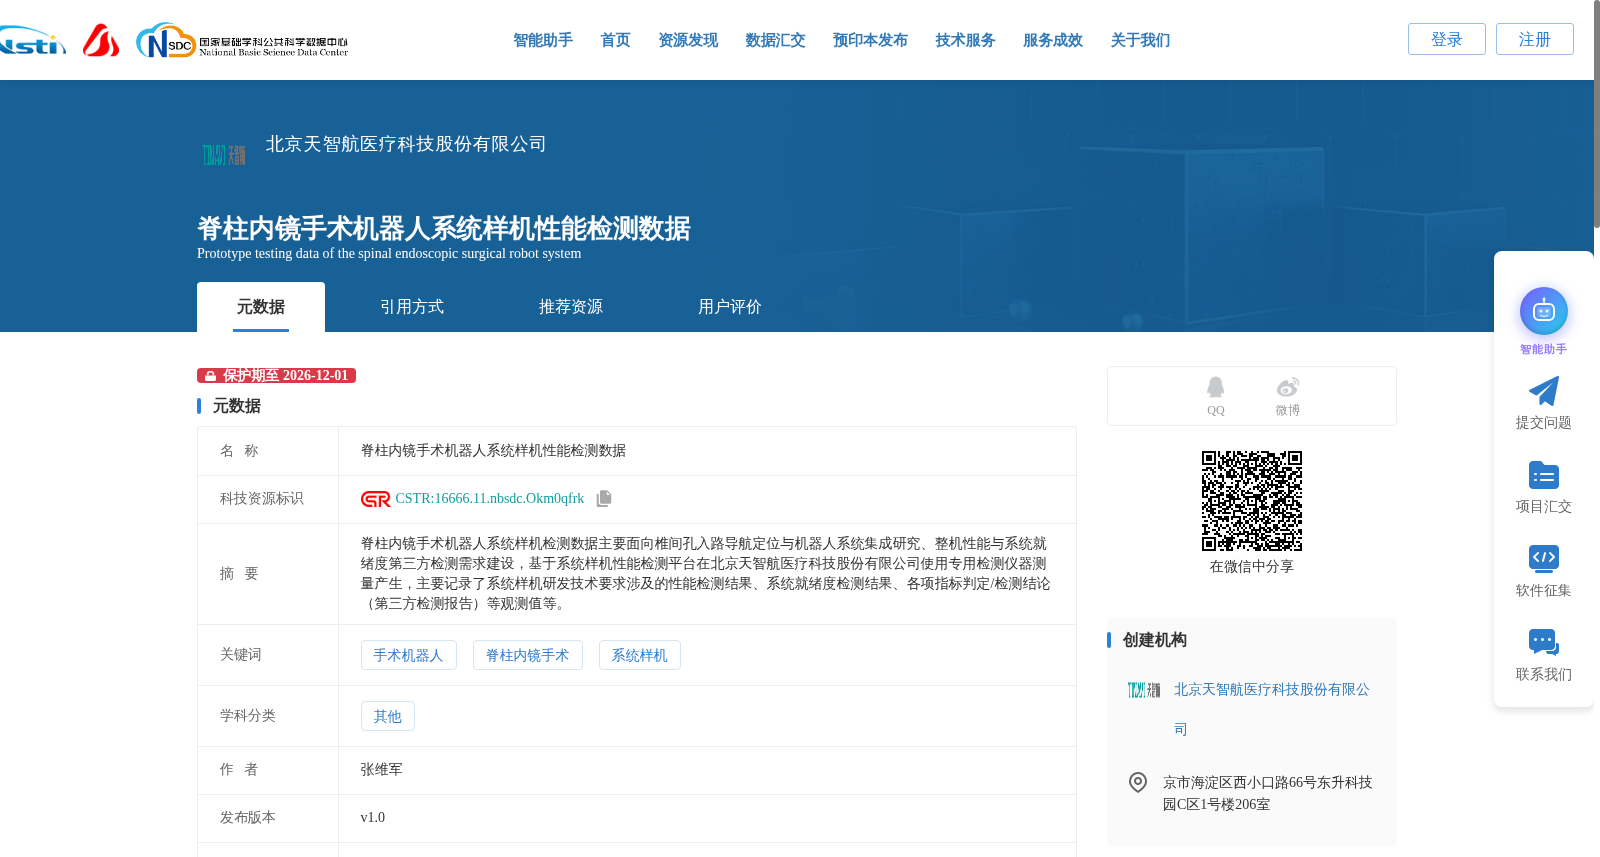This screenshot has height=857, width=1600.
Task: Click the 其他 subject category tag
Action: pyautogui.click(x=388, y=716)
